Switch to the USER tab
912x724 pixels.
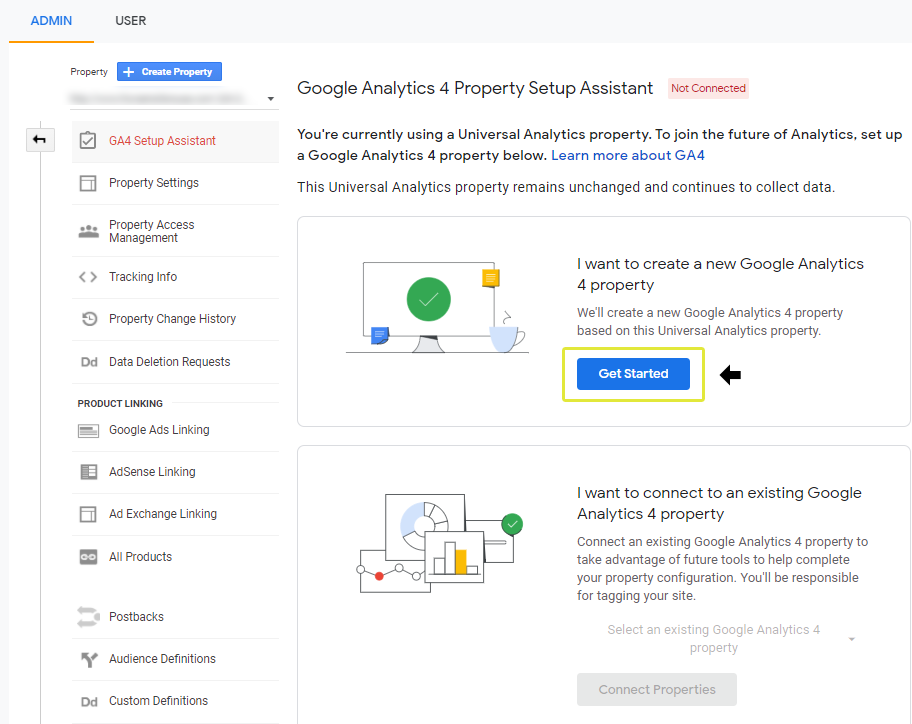coord(130,21)
